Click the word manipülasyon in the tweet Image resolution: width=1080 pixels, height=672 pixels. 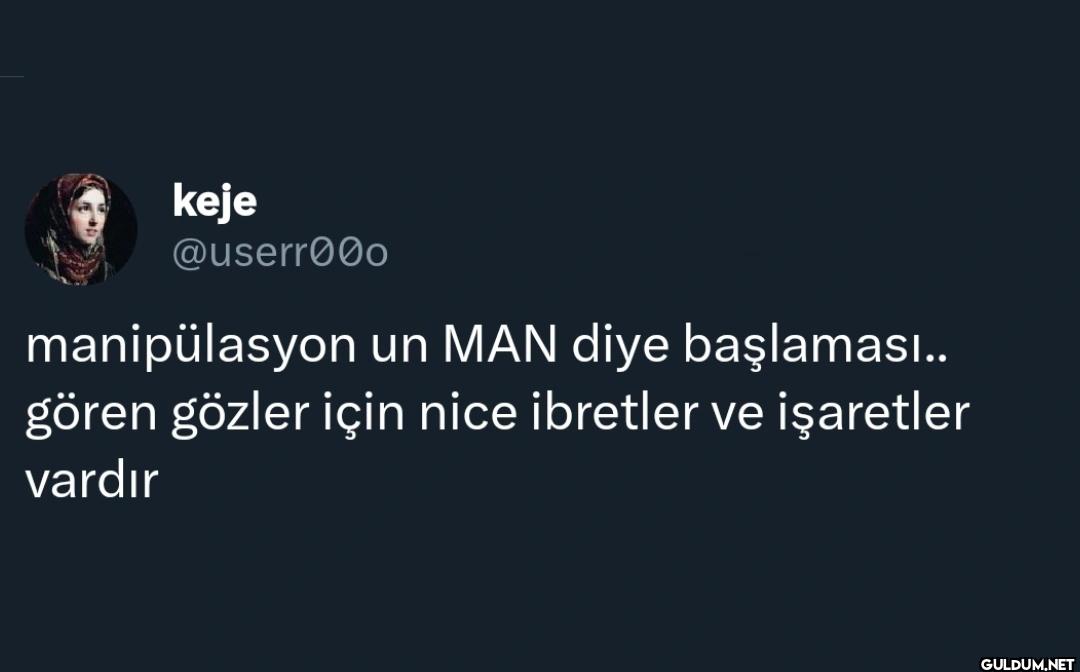pos(190,346)
